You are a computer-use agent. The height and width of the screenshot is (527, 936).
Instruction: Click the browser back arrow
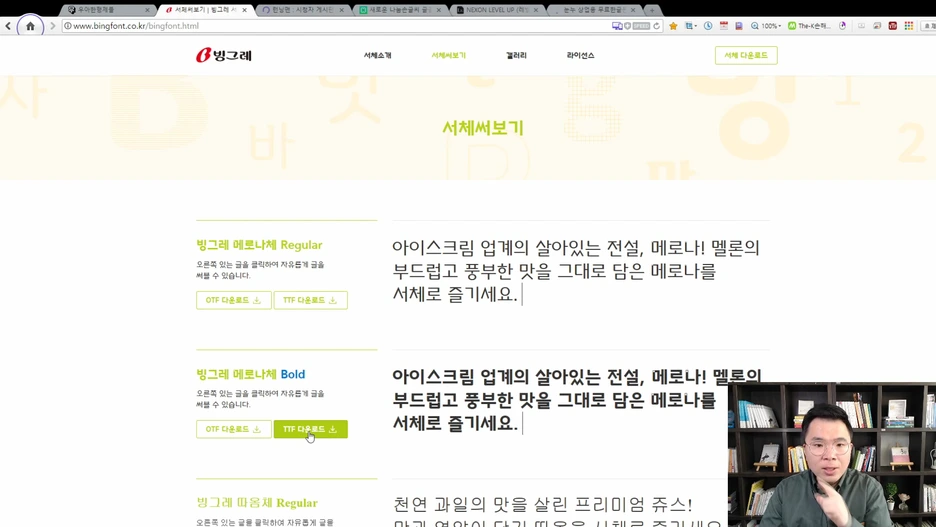point(8,26)
